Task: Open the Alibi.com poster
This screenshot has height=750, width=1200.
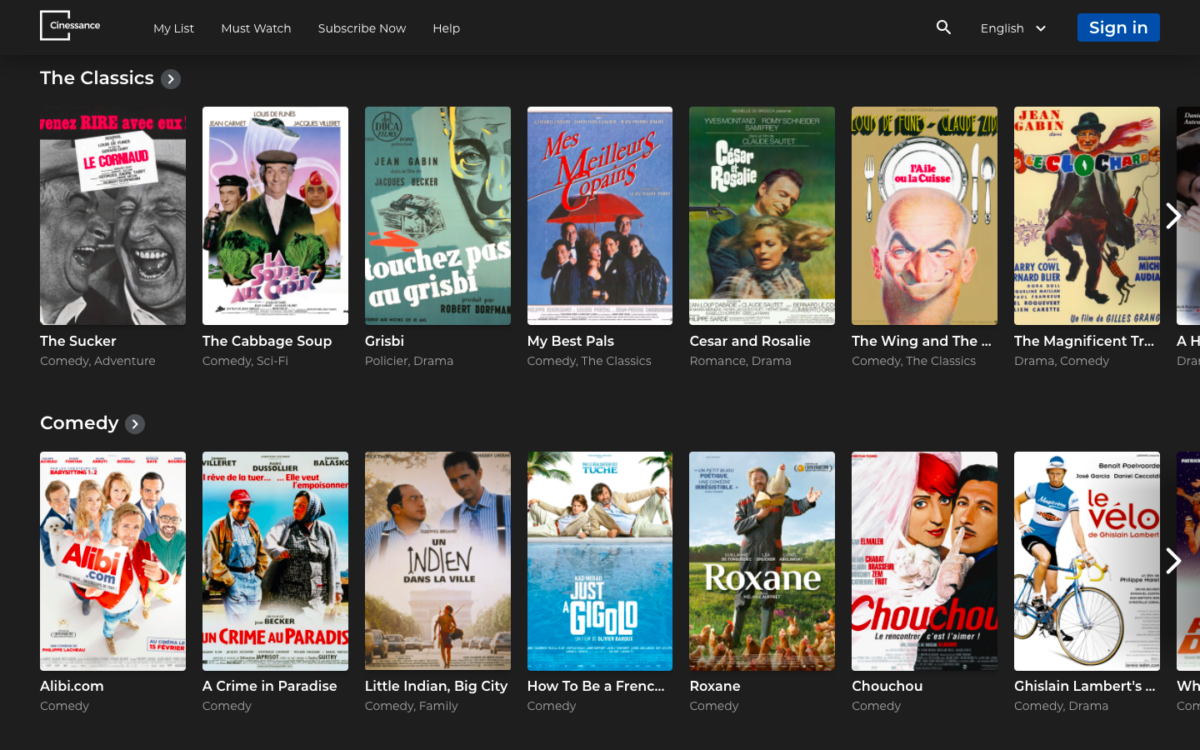Action: [x=113, y=561]
